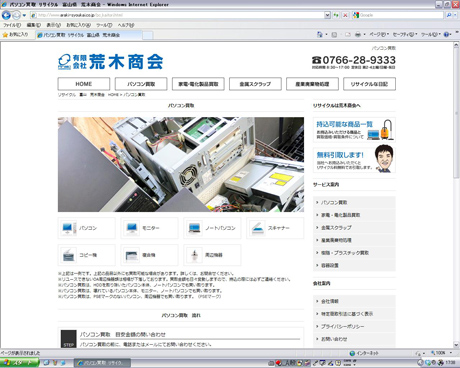Open the 編集 (Edit) menu
Image resolution: width=460 pixels, height=368 pixels.
[x=34, y=25]
